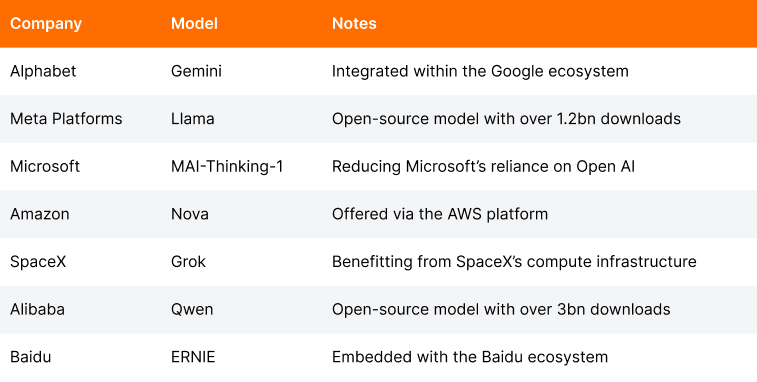Viewport: 757px width, 382px height.
Task: Click the note about the AWS platform
Action: click(x=440, y=214)
